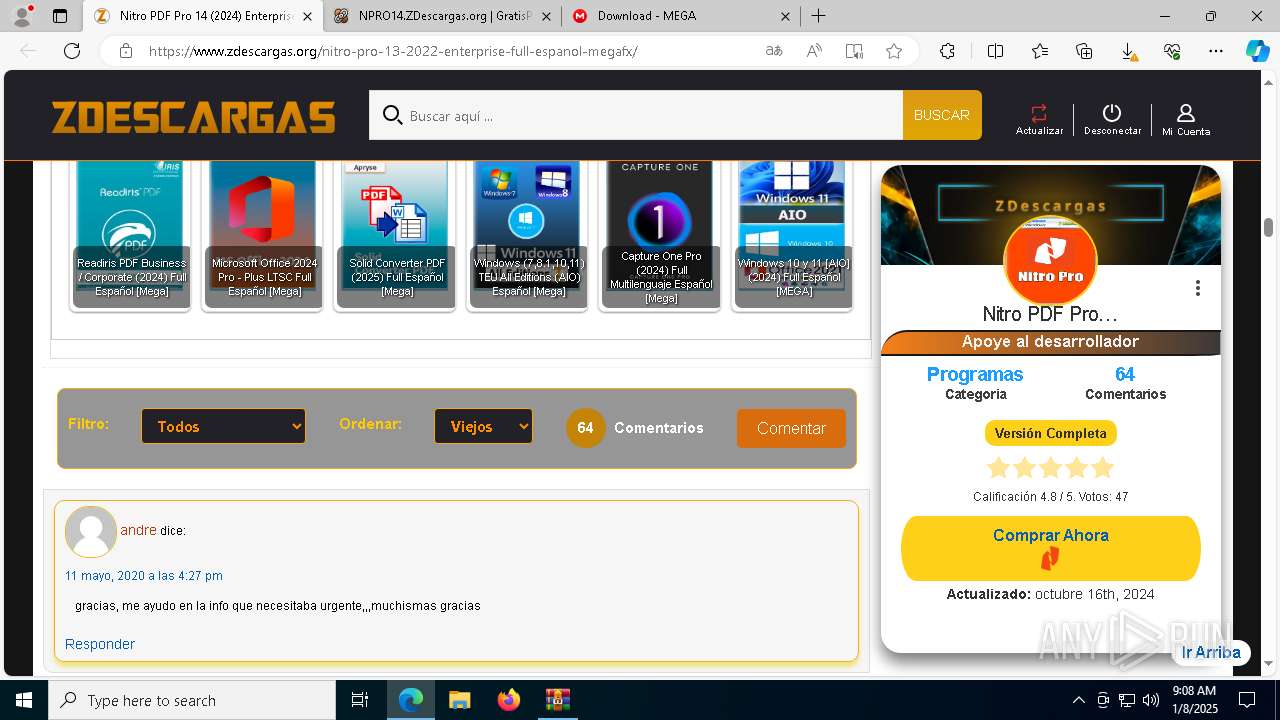Click the search magnifier icon in Buscar field
The width and height of the screenshot is (1280, 720).
point(393,115)
